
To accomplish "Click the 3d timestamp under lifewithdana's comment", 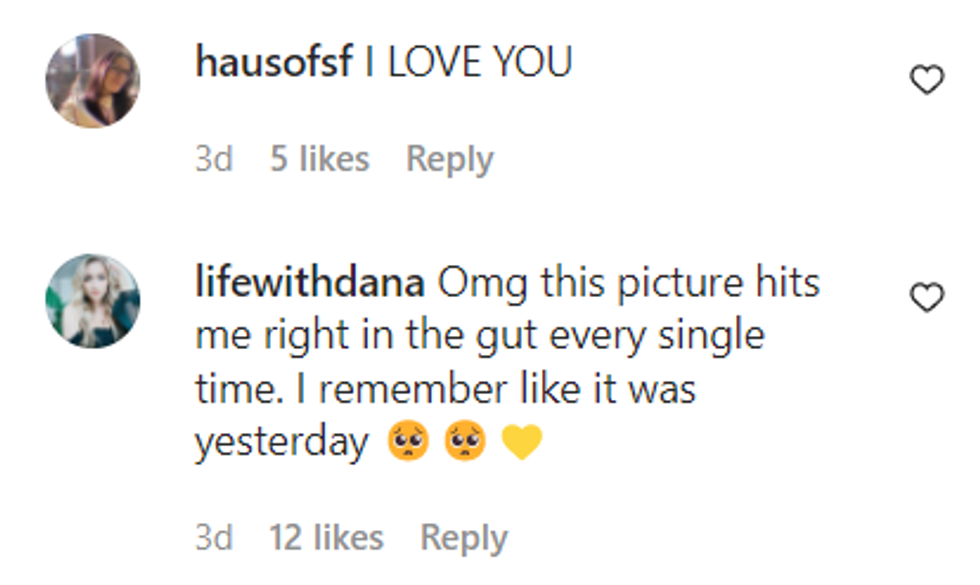I will (x=213, y=538).
